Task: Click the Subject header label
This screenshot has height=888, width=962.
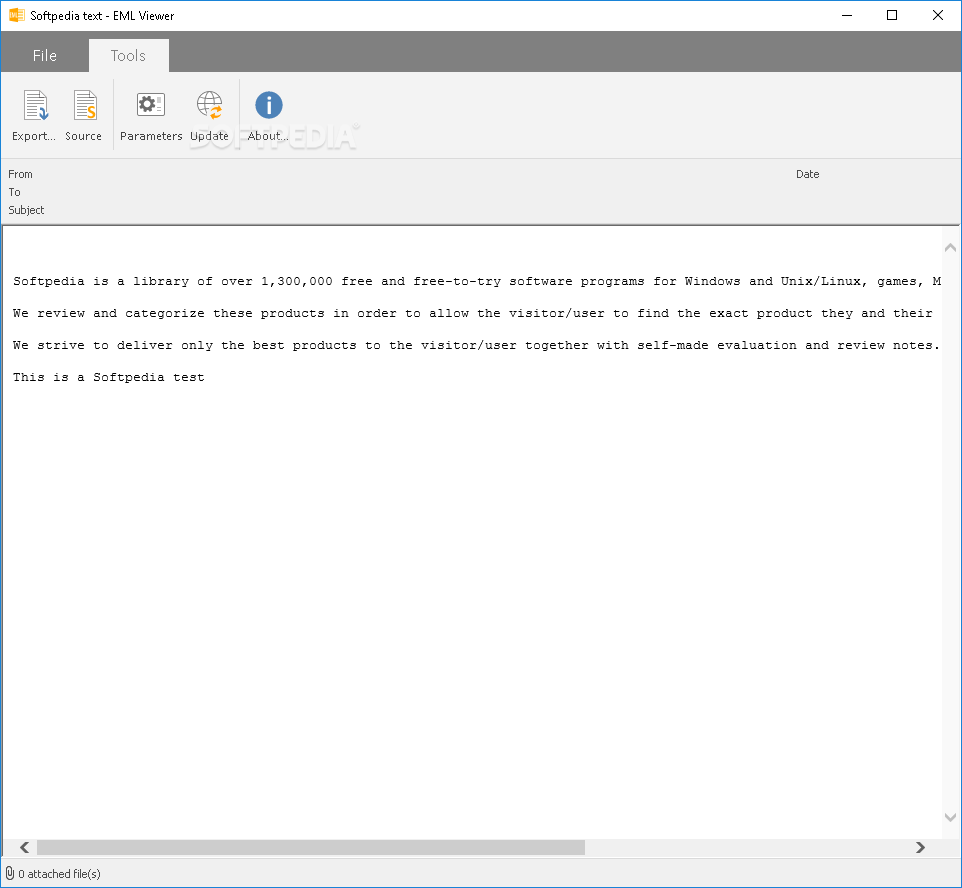Action: tap(26, 210)
